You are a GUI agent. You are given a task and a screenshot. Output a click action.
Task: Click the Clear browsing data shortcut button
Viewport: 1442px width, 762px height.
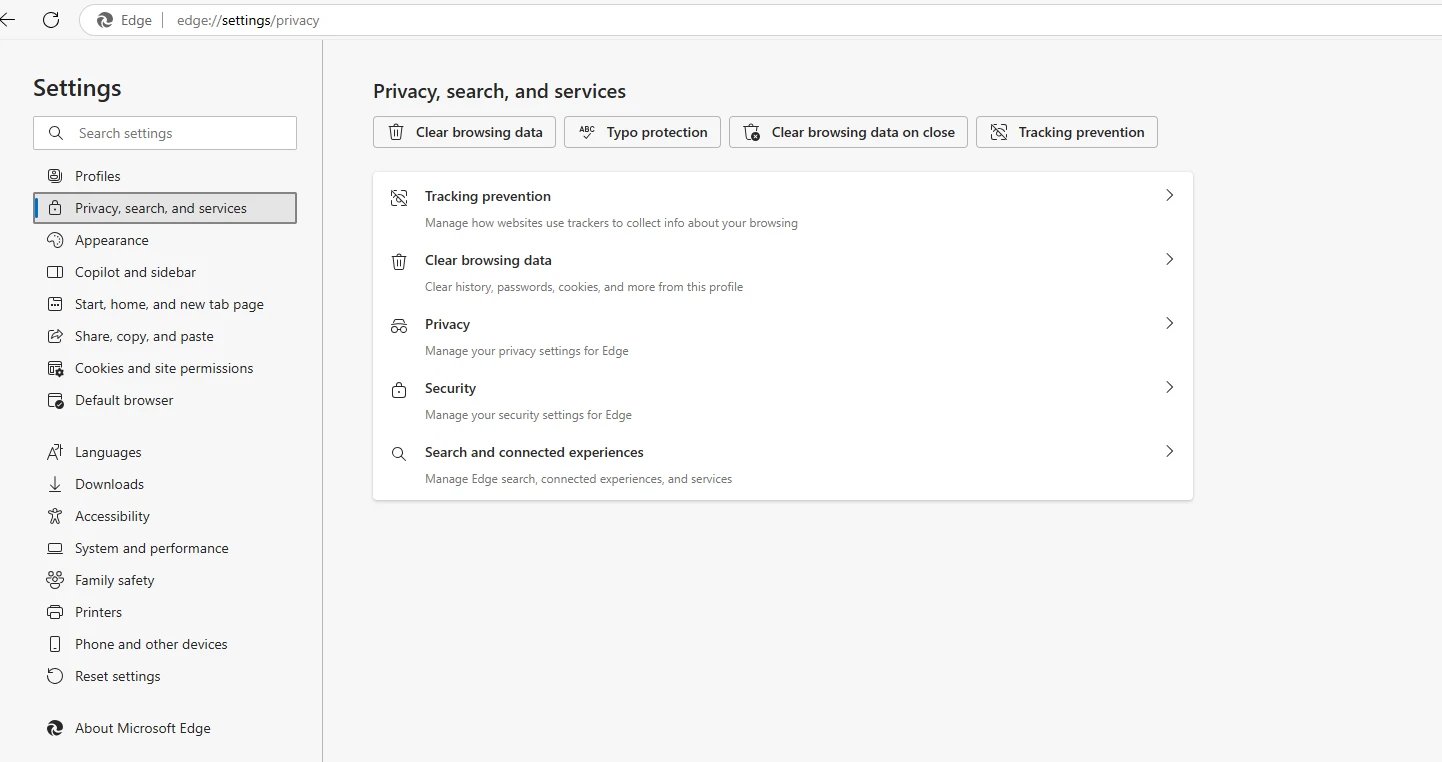click(464, 132)
